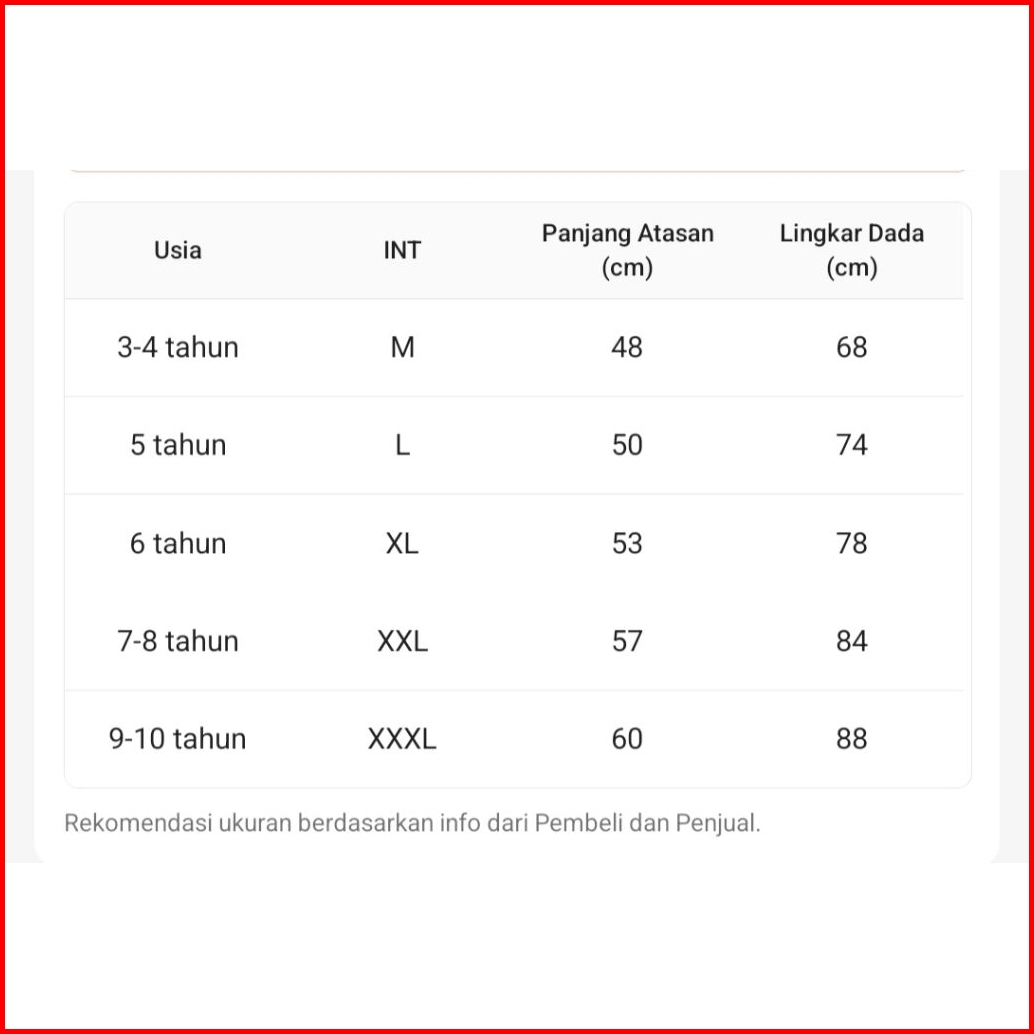Click size M in the INT column

402,347
